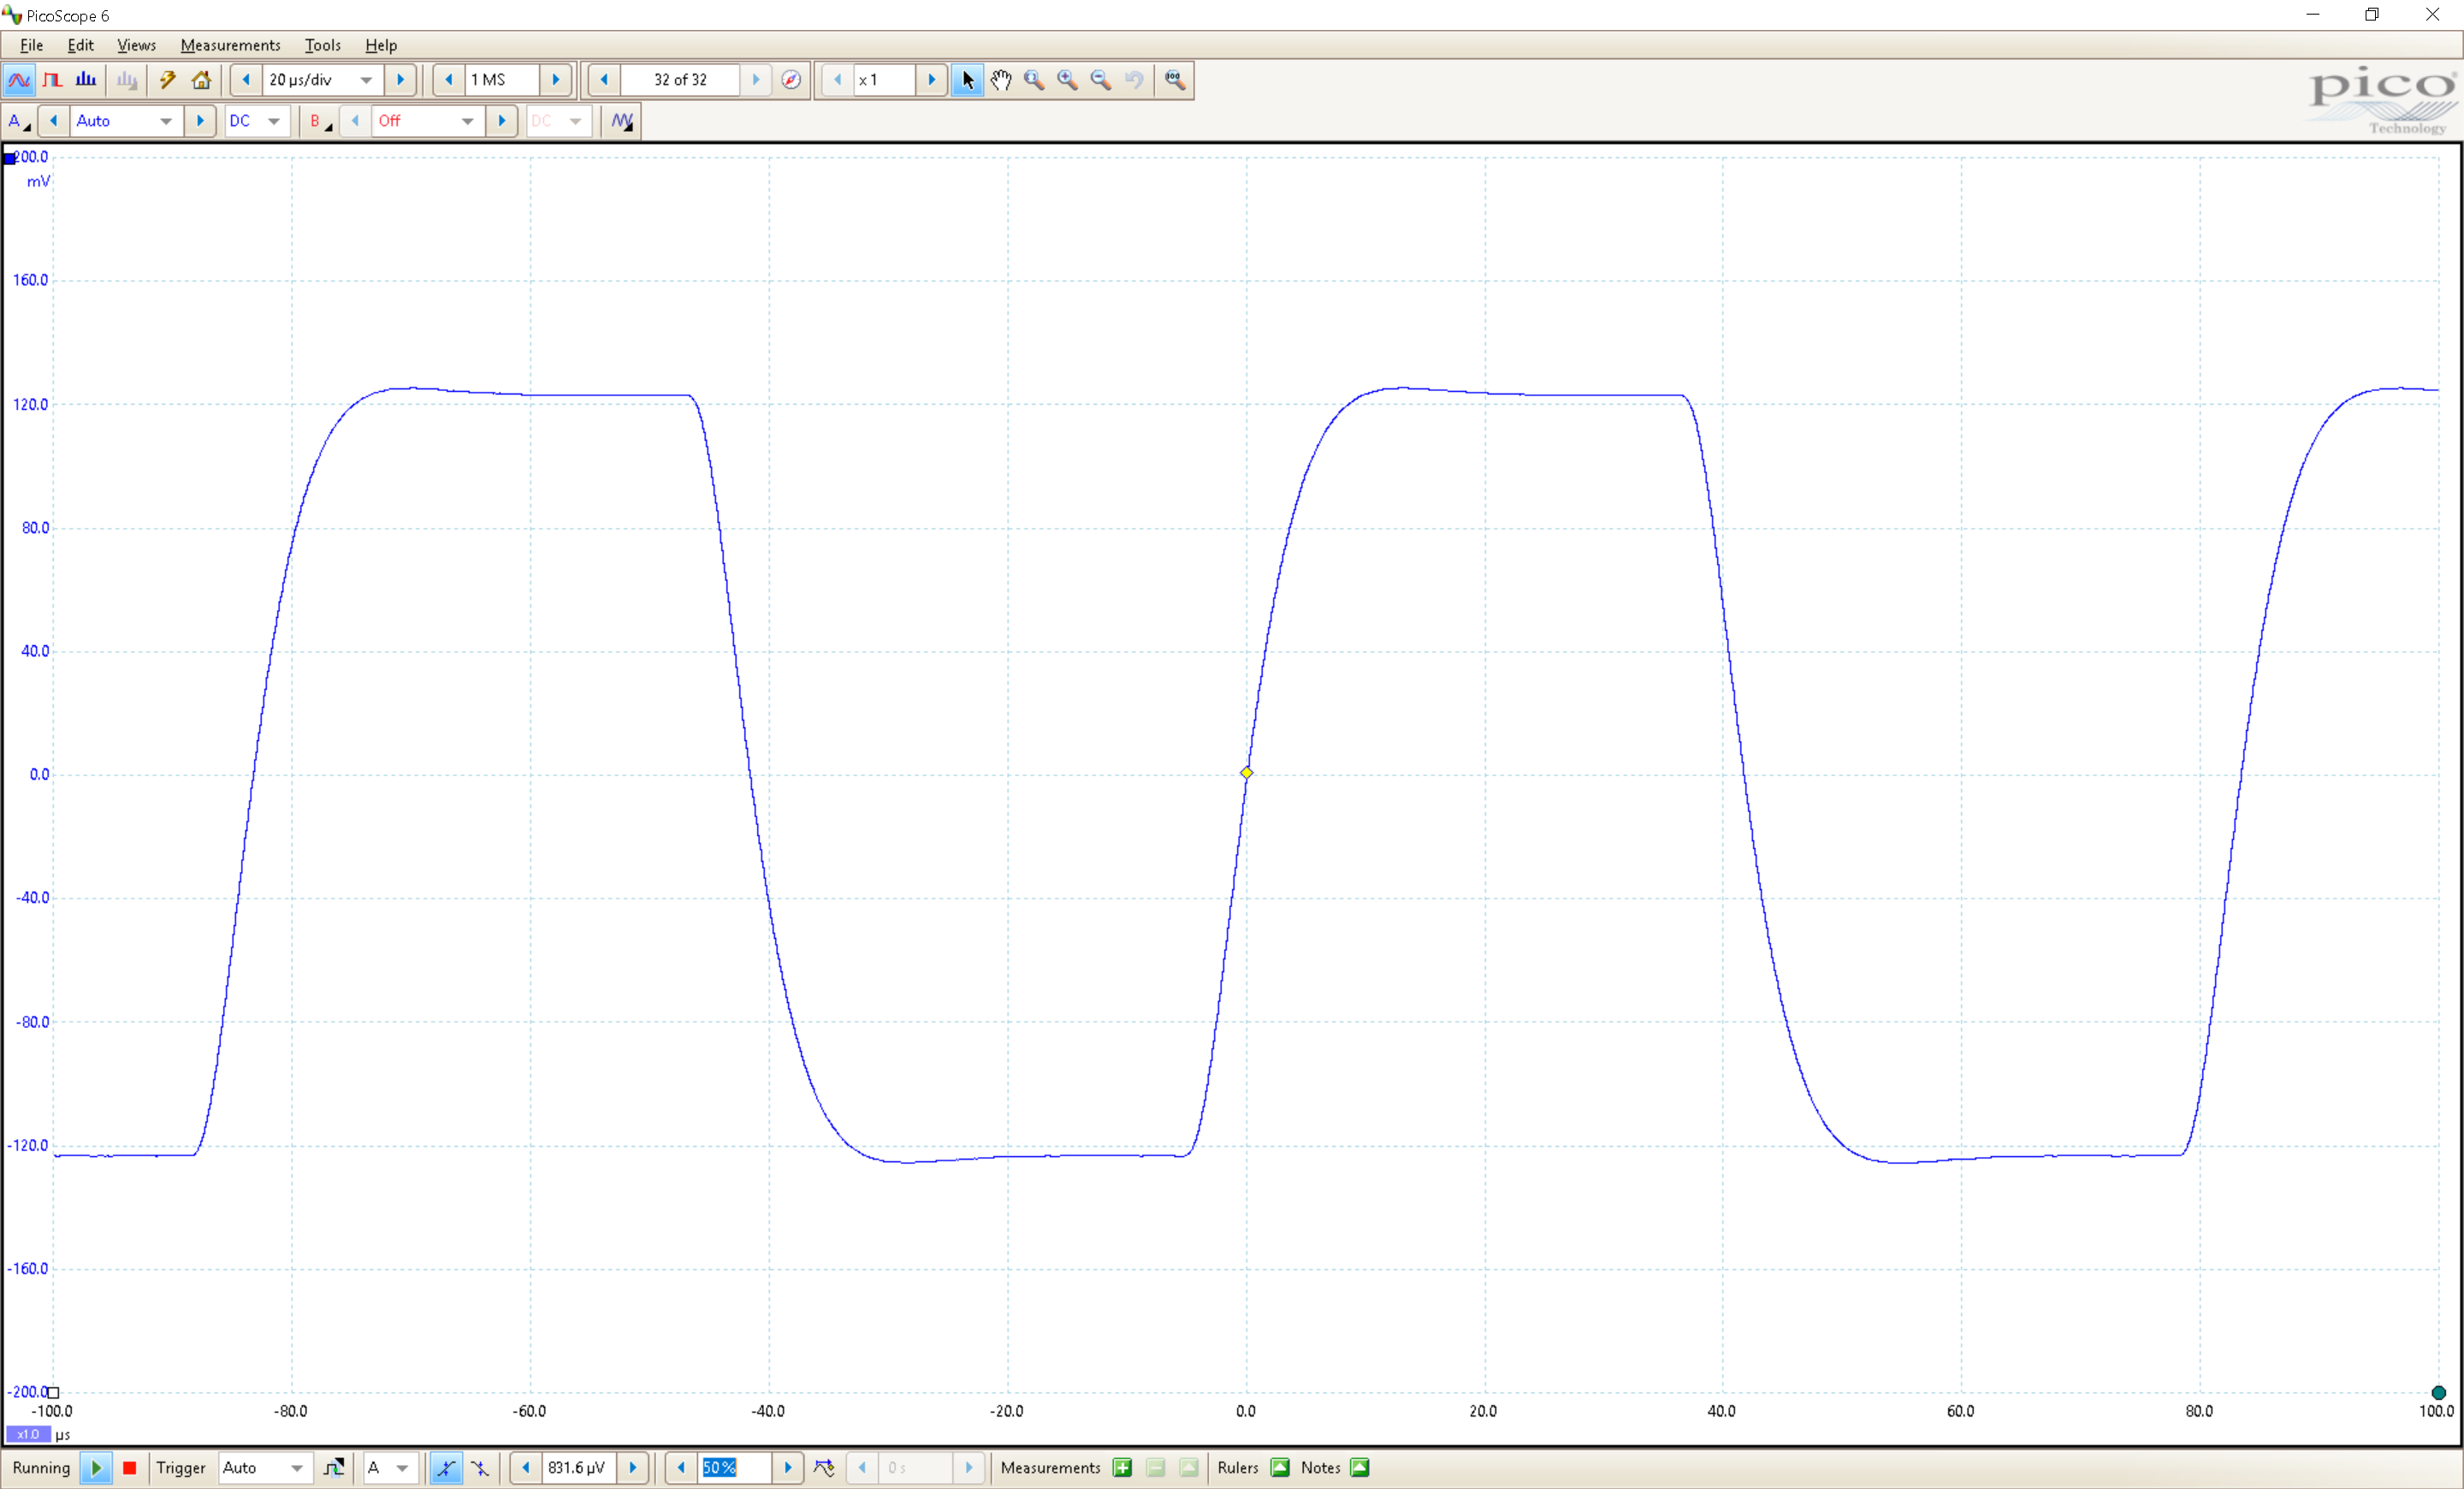
Task: Open the Buffer Navigator compass icon
Action: 791,80
